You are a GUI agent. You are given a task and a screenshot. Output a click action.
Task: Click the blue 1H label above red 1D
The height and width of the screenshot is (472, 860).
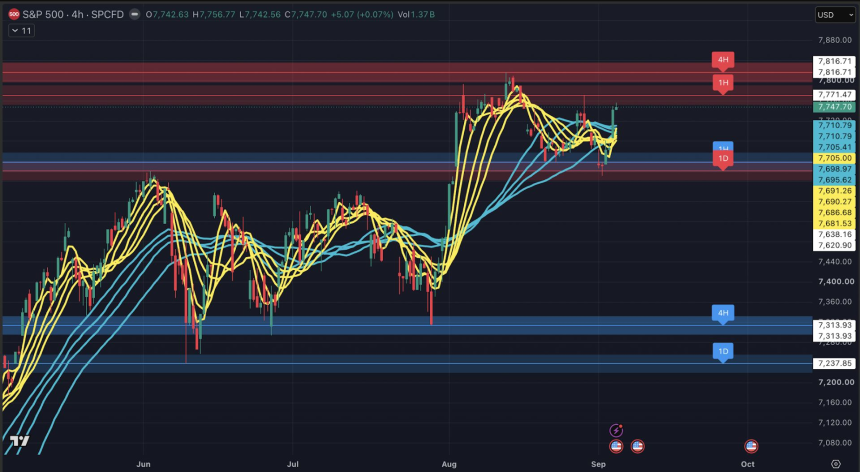pyautogui.click(x=723, y=147)
